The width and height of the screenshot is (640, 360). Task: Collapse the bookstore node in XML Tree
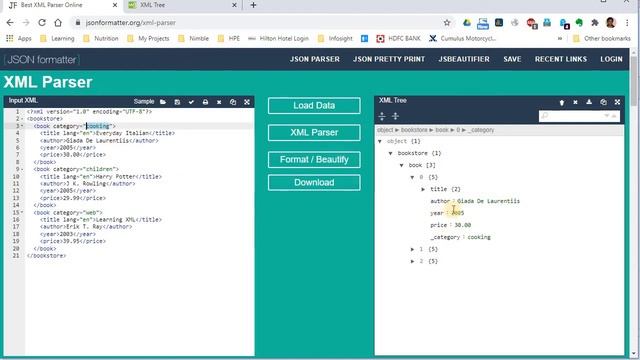tap(391, 153)
